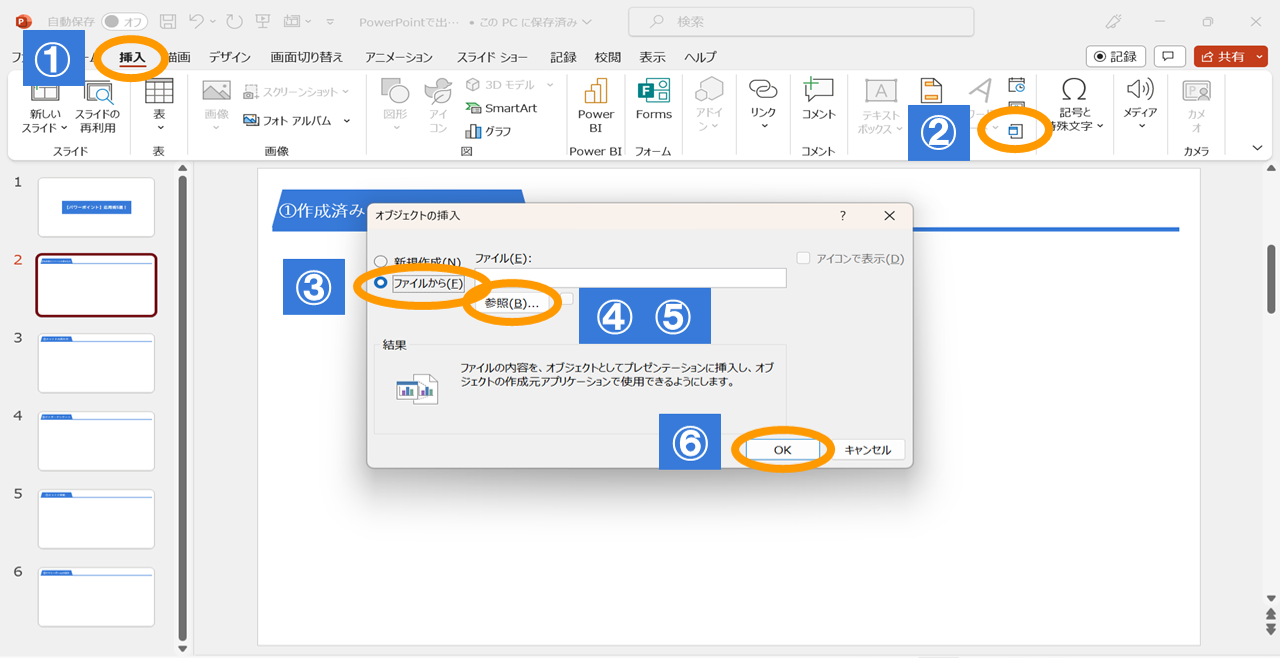Screen dimensions: 1280x658
Task: Click the 3D モデル button
Action: coord(510,85)
